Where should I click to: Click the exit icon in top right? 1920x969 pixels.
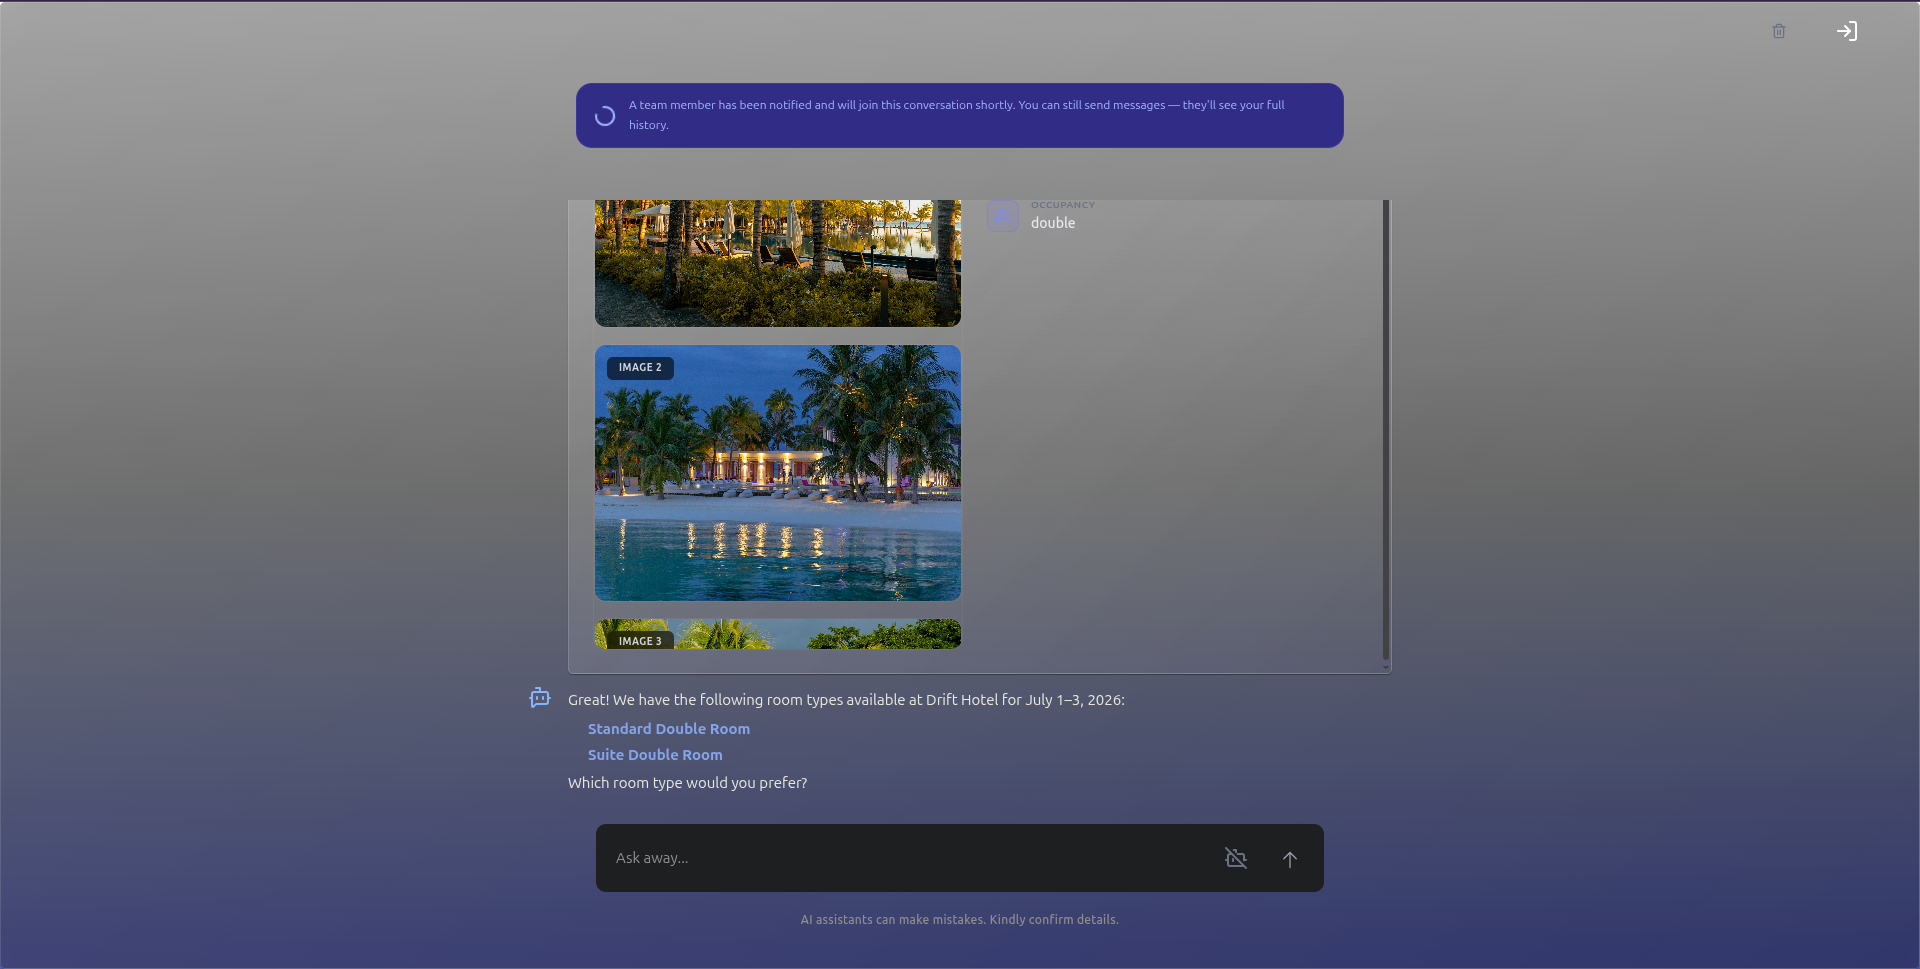click(x=1846, y=31)
